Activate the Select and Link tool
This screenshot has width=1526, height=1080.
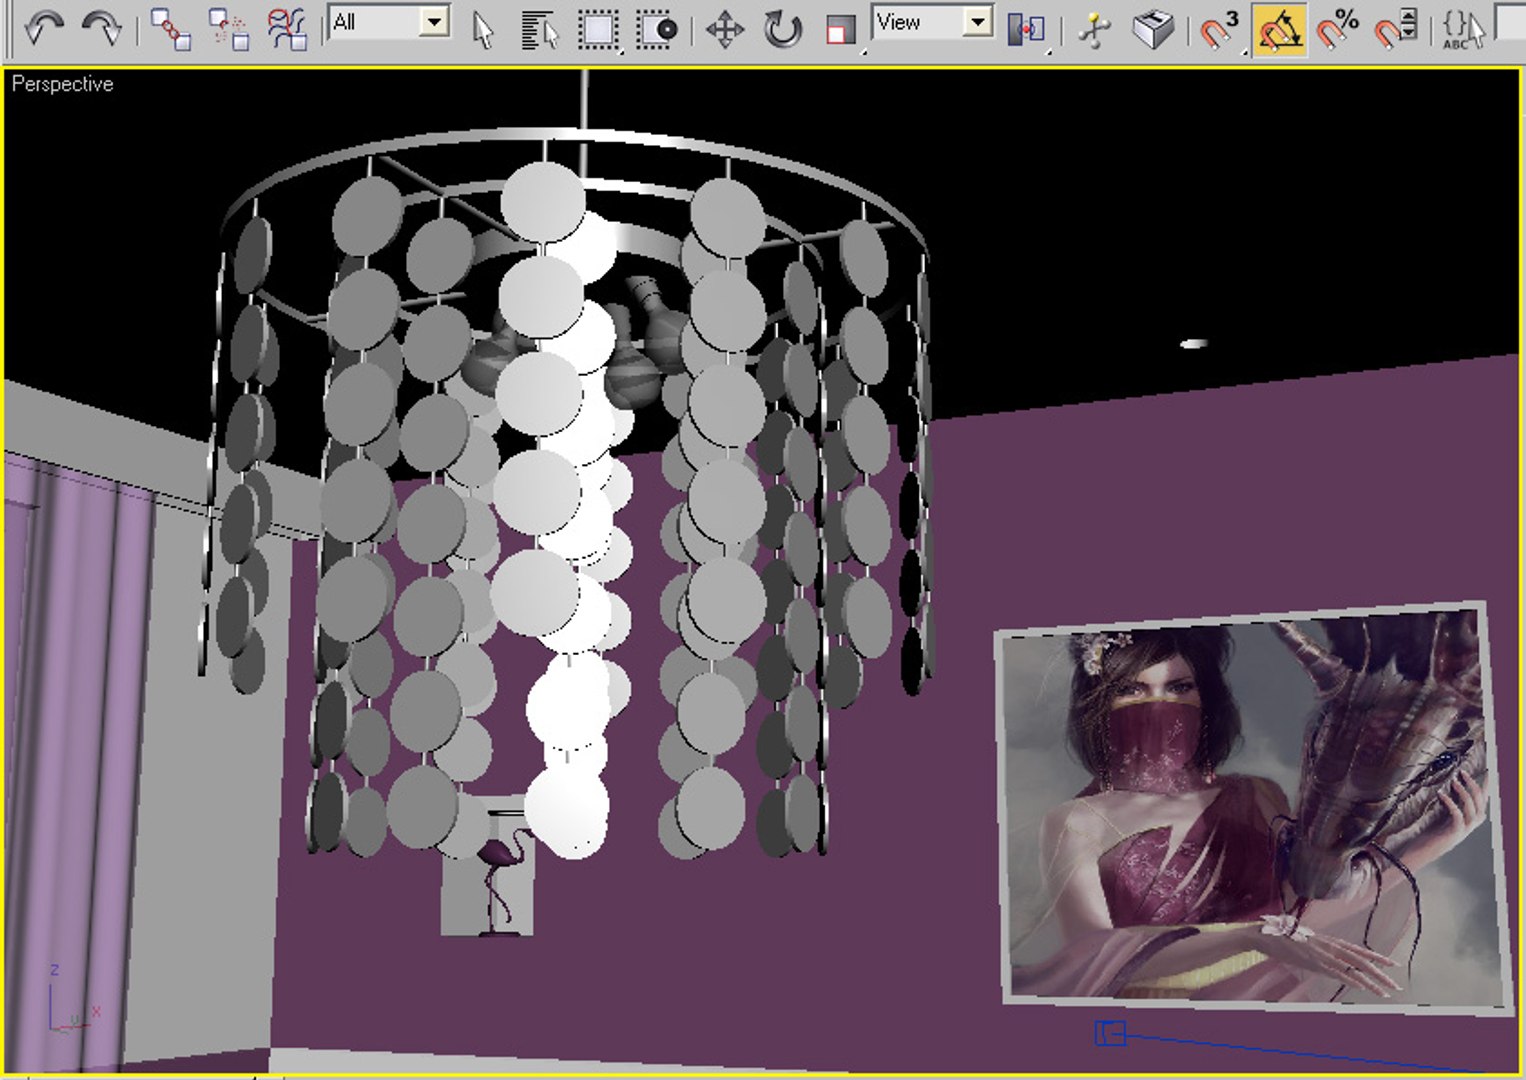tap(170, 28)
